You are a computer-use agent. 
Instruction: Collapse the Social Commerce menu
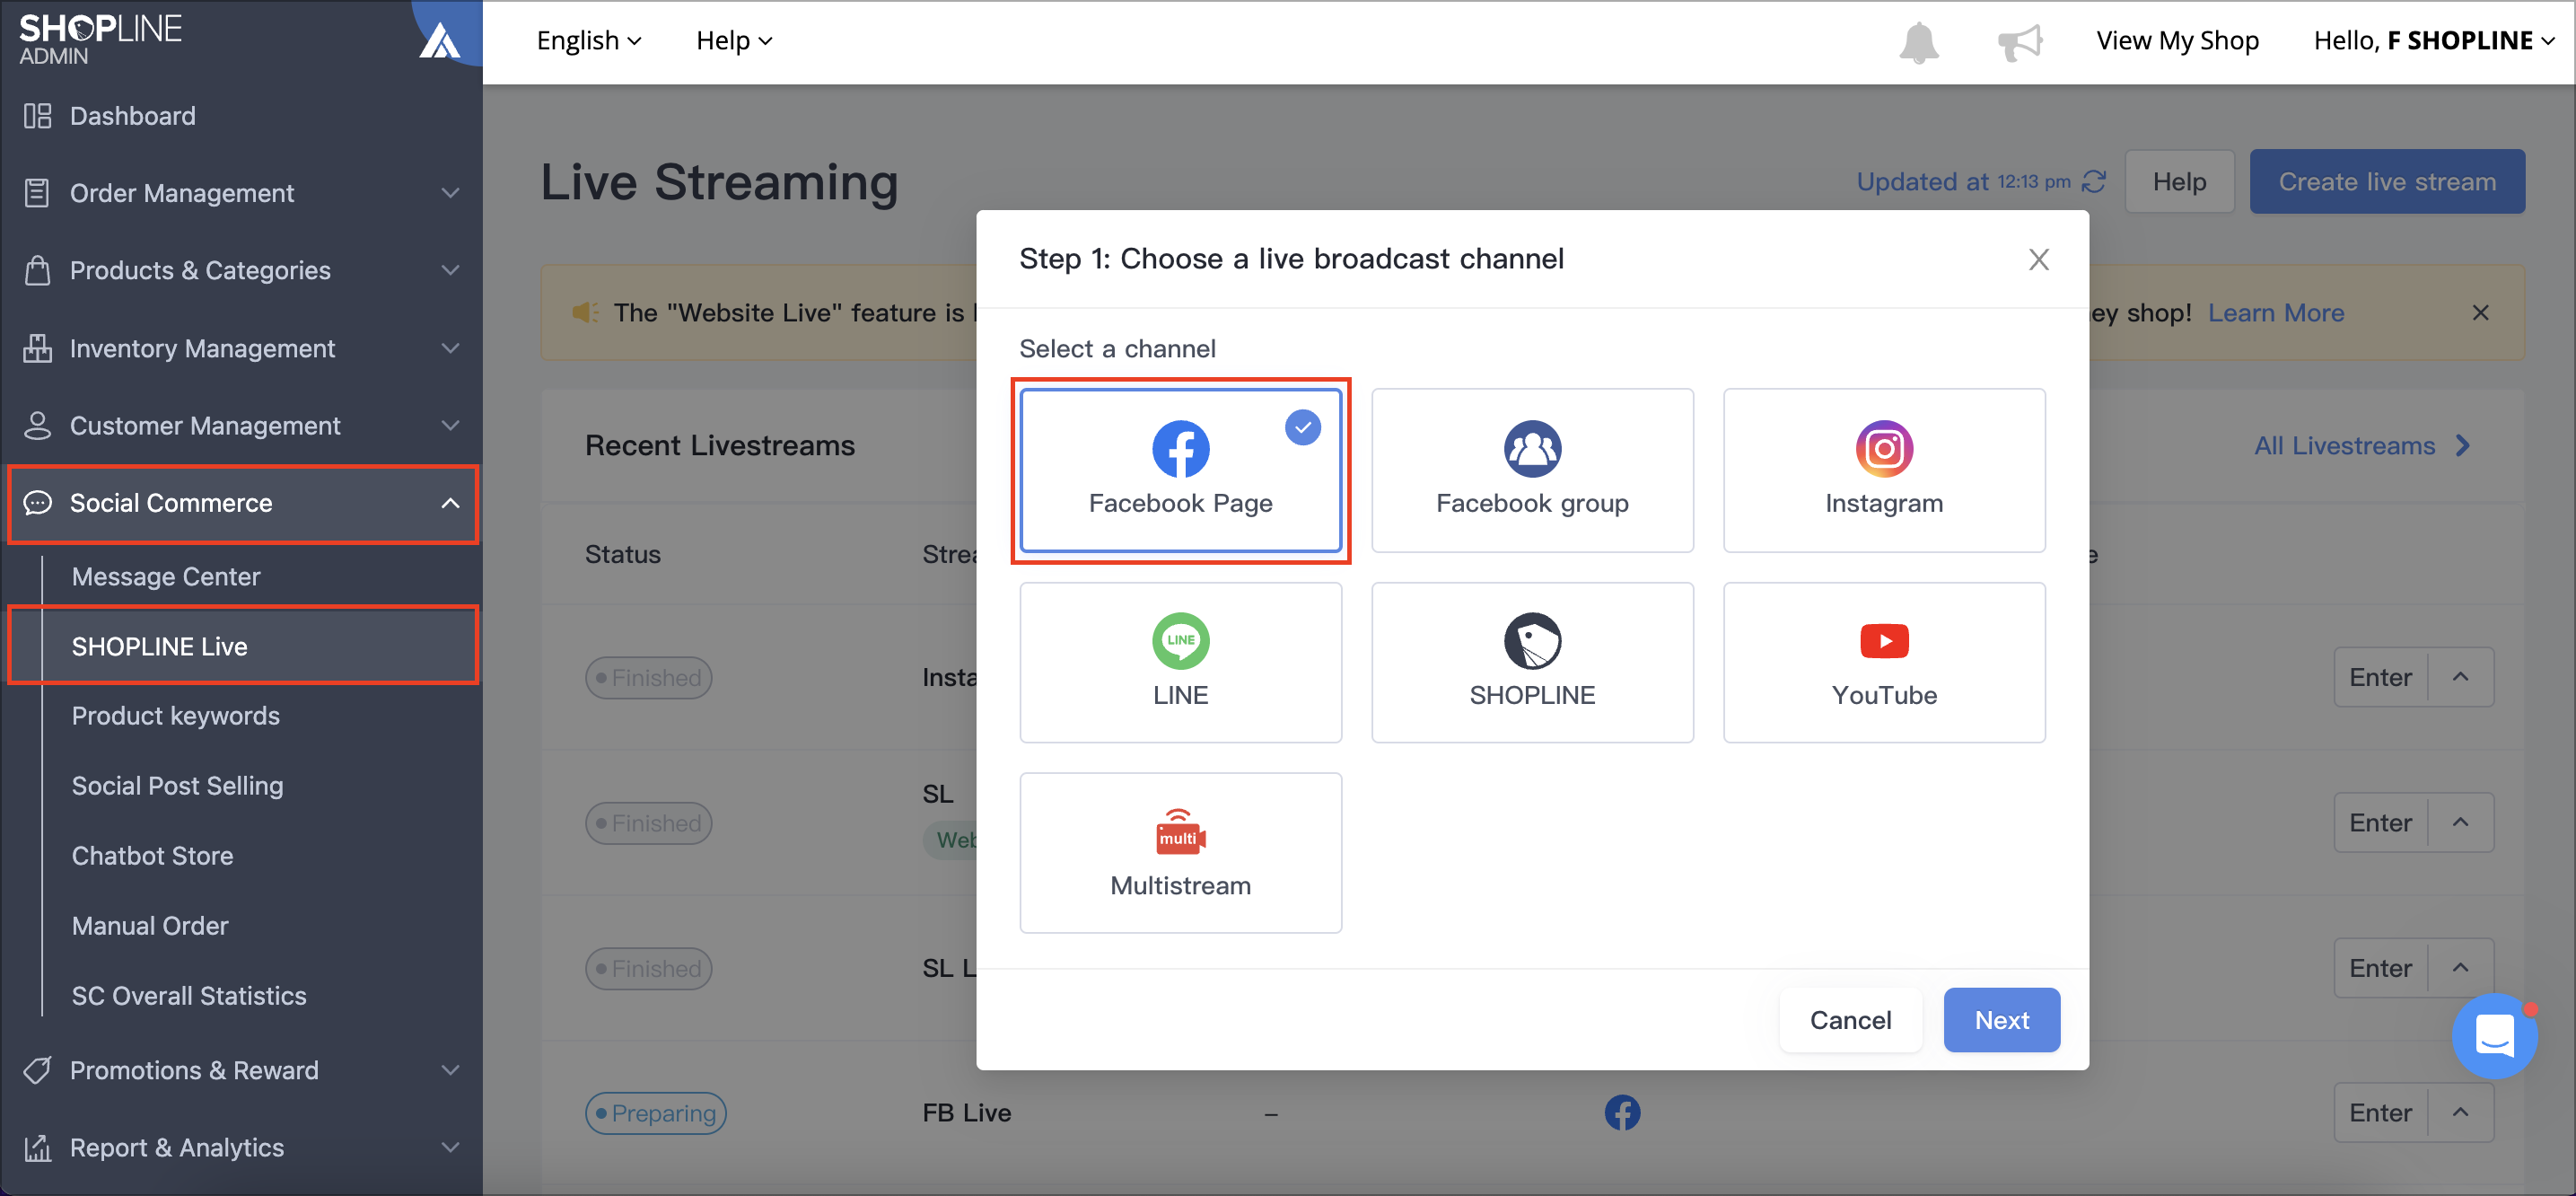coord(451,502)
